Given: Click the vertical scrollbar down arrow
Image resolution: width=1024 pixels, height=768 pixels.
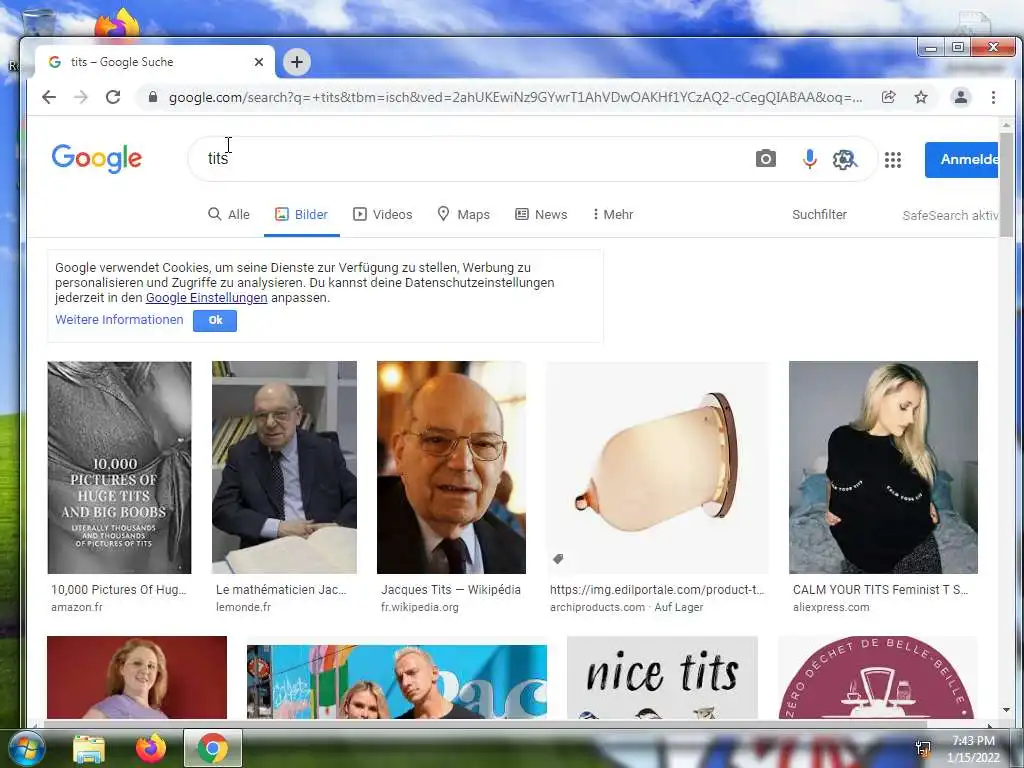Looking at the screenshot, I should point(1006,710).
